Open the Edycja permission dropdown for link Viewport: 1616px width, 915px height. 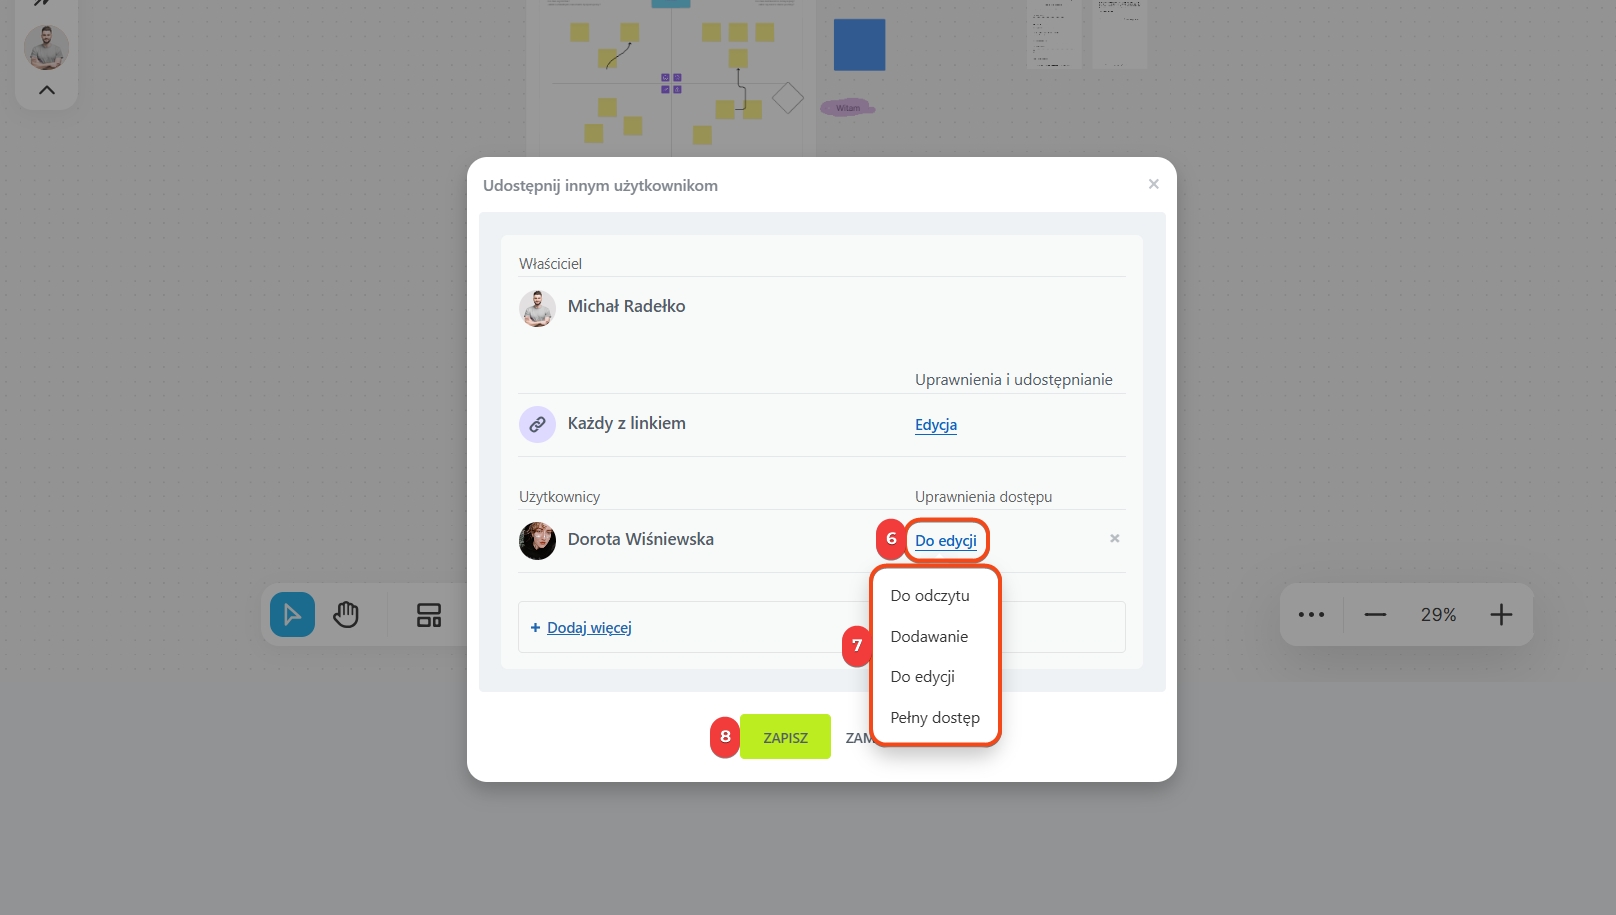[x=936, y=424]
